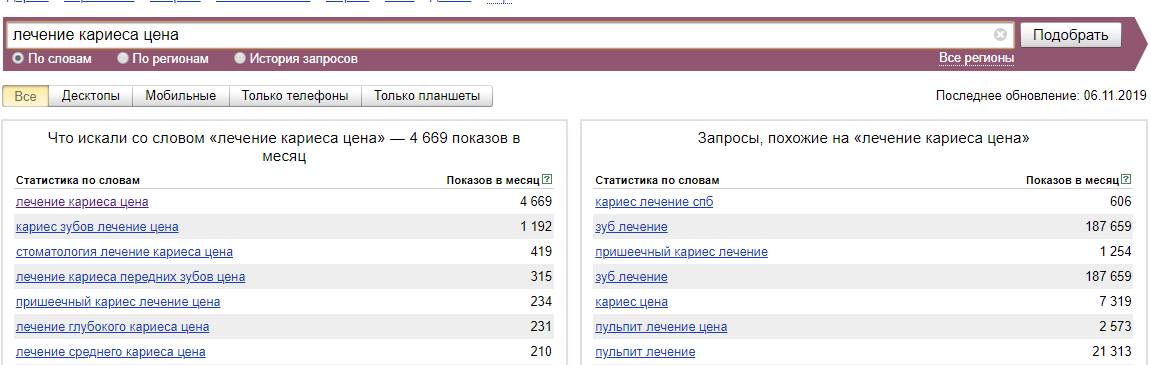Click the value '21 313' impressions

click(x=1113, y=351)
